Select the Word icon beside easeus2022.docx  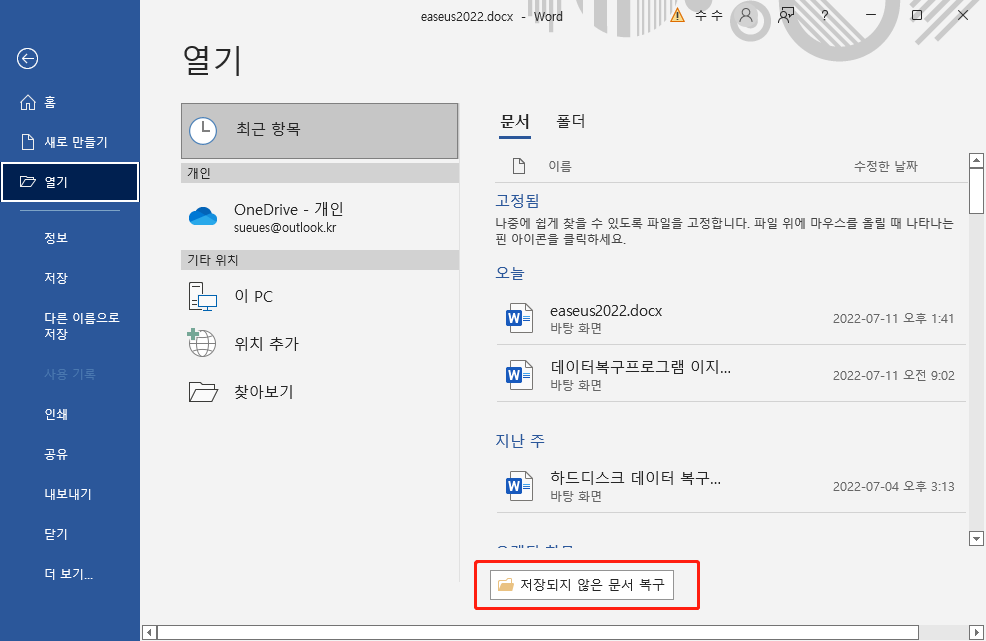click(518, 318)
